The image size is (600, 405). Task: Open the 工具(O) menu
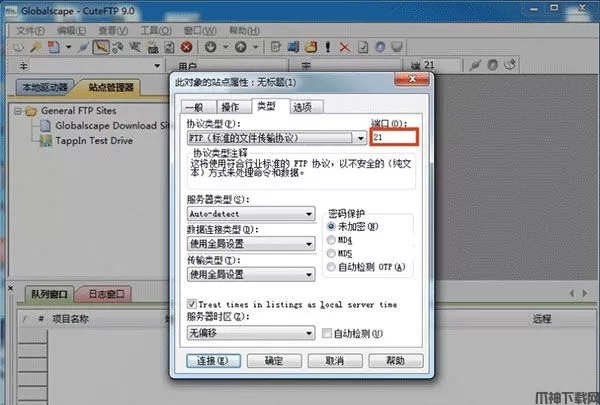[156, 31]
